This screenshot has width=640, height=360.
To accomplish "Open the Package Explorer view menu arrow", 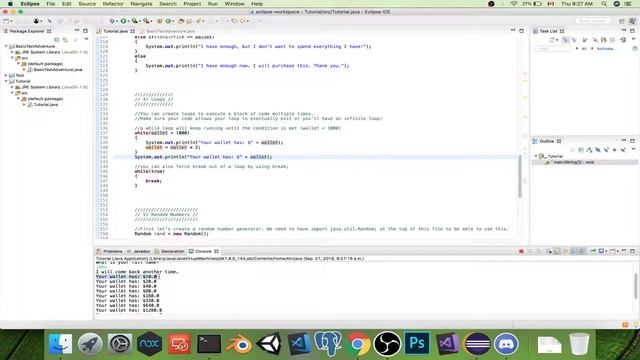I will coord(86,39).
